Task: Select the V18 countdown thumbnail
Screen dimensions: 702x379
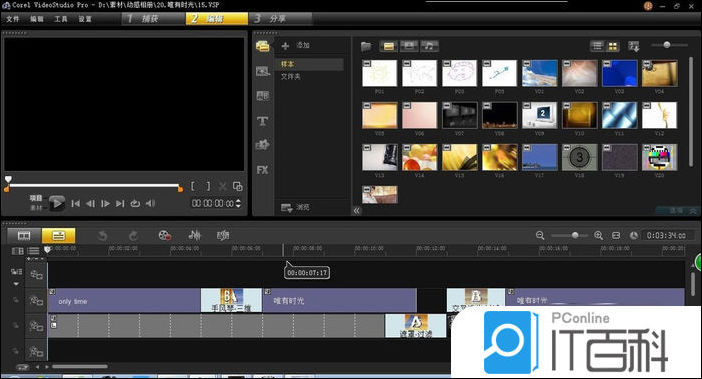Action: click(x=579, y=157)
